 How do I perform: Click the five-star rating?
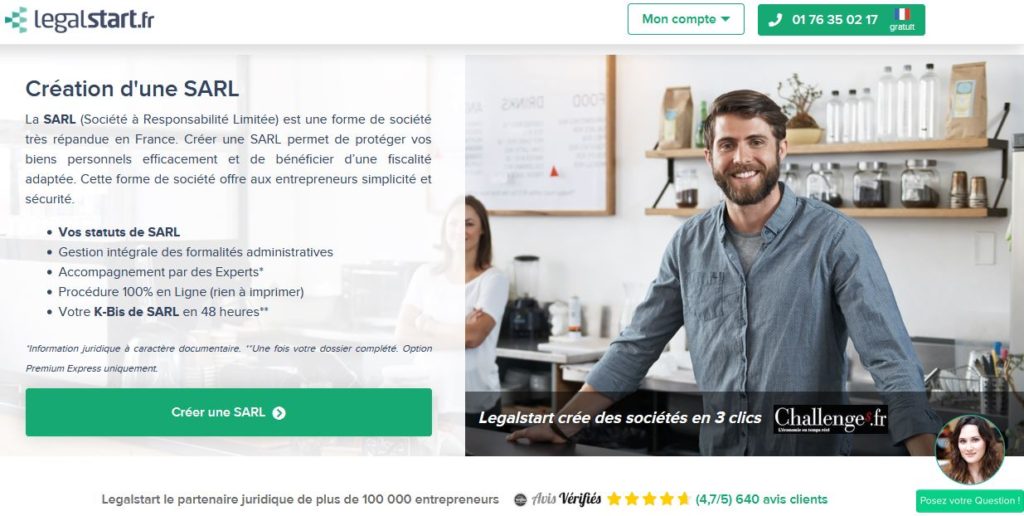[648, 500]
